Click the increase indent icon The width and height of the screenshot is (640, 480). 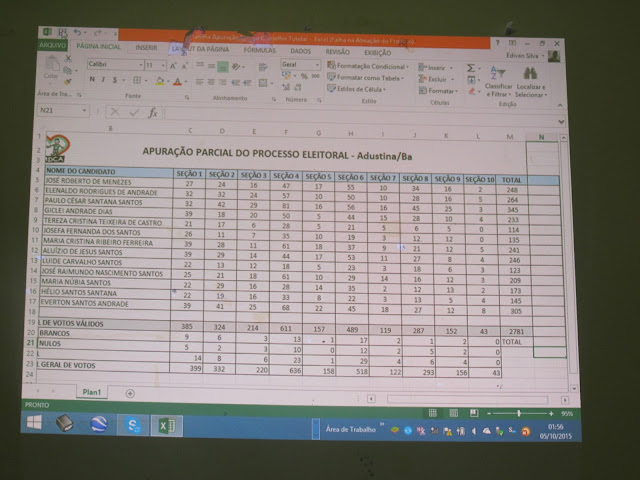coord(247,82)
